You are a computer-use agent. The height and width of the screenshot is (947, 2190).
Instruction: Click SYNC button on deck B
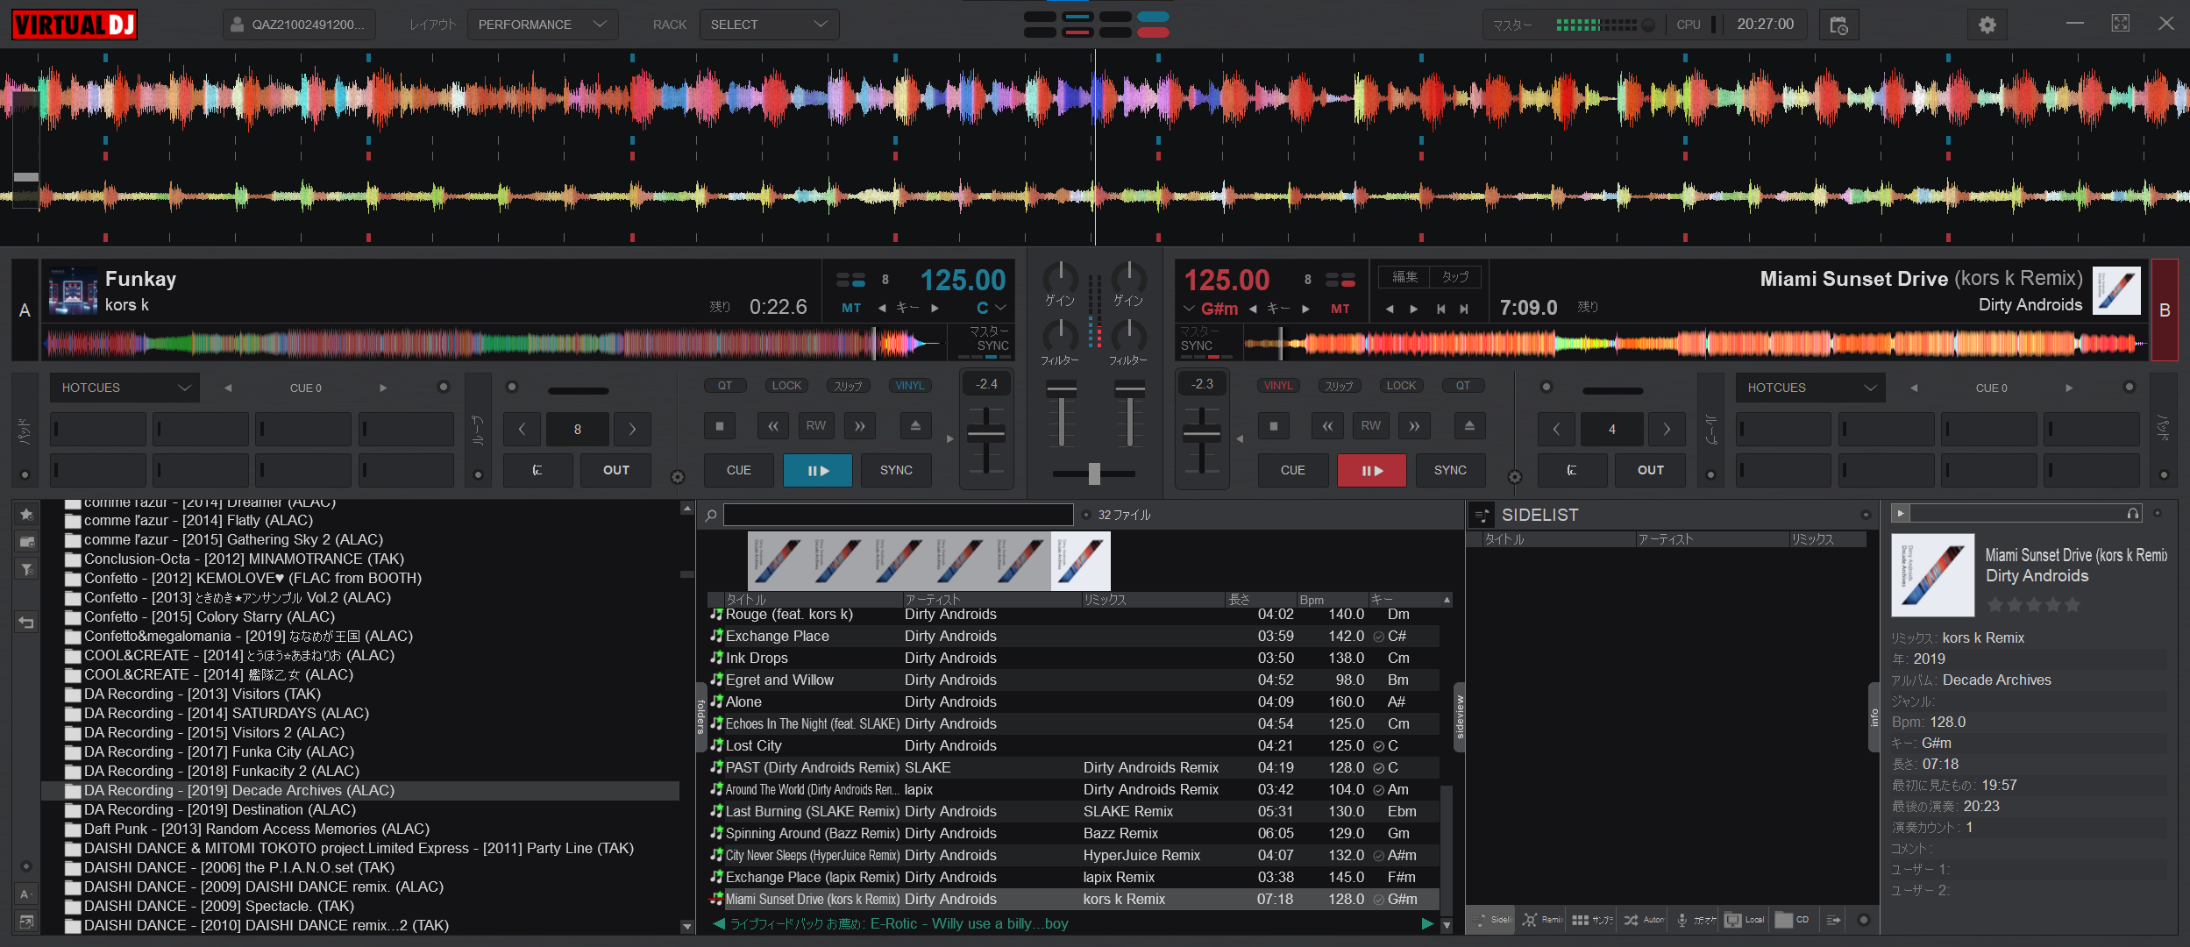coord(1450,470)
